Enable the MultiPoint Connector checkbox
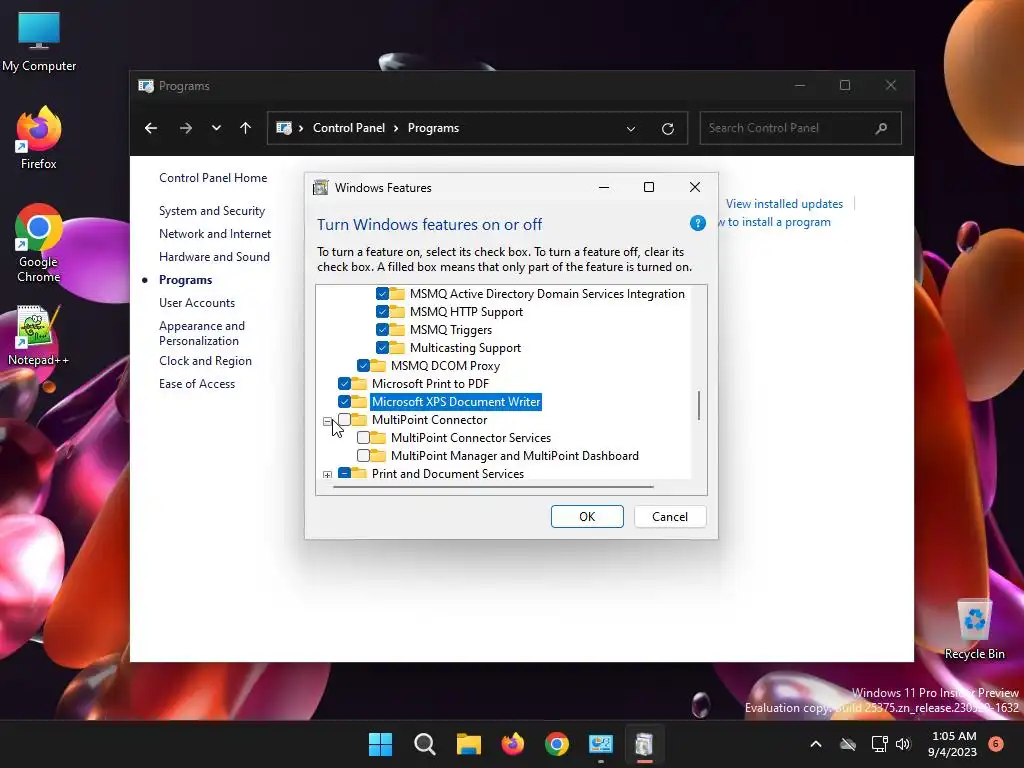This screenshot has width=1024, height=768. (344, 419)
